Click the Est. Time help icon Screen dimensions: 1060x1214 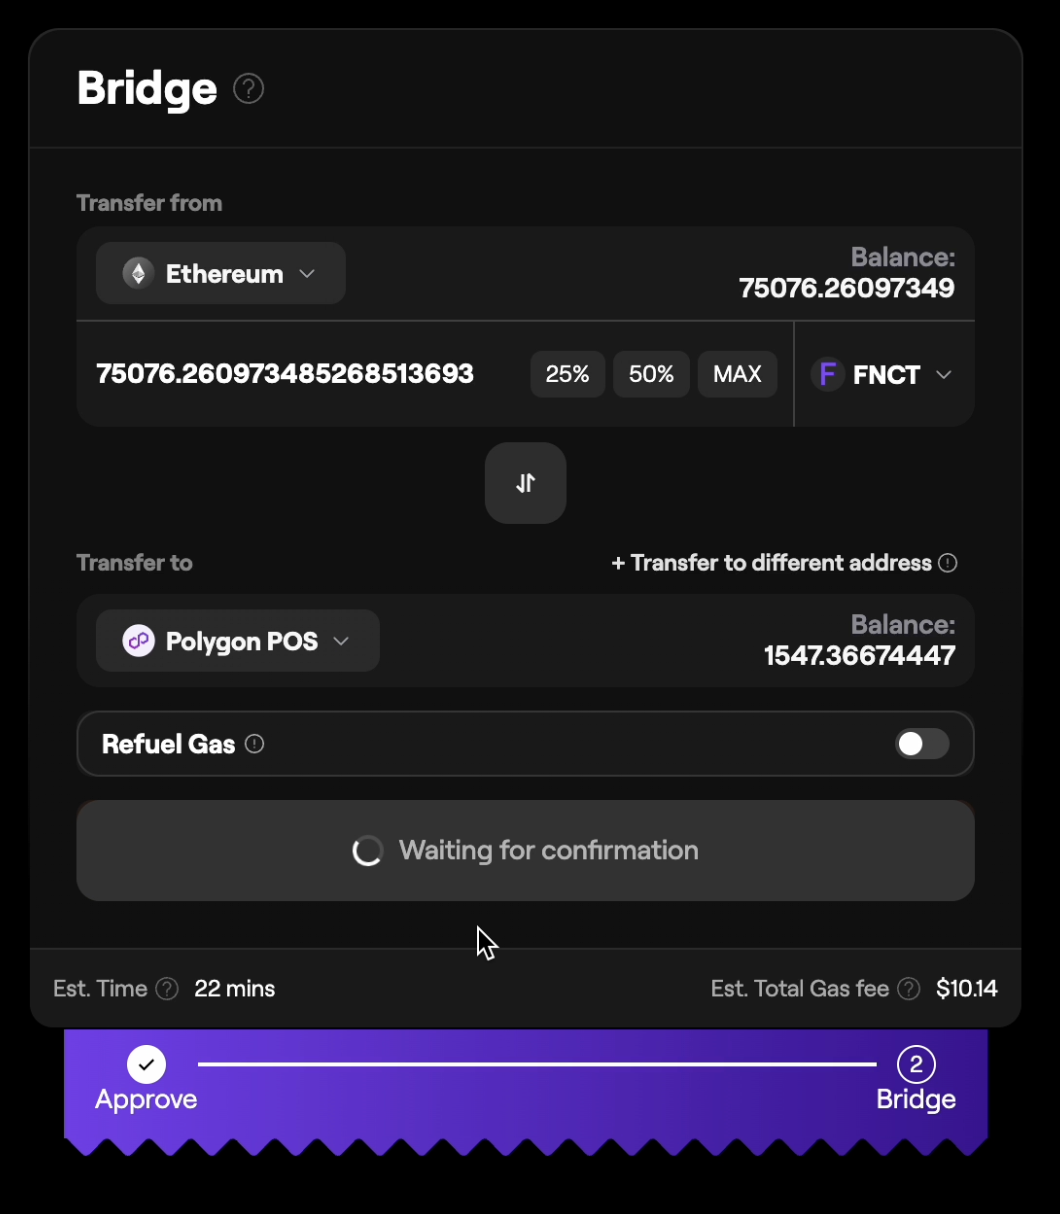click(167, 989)
